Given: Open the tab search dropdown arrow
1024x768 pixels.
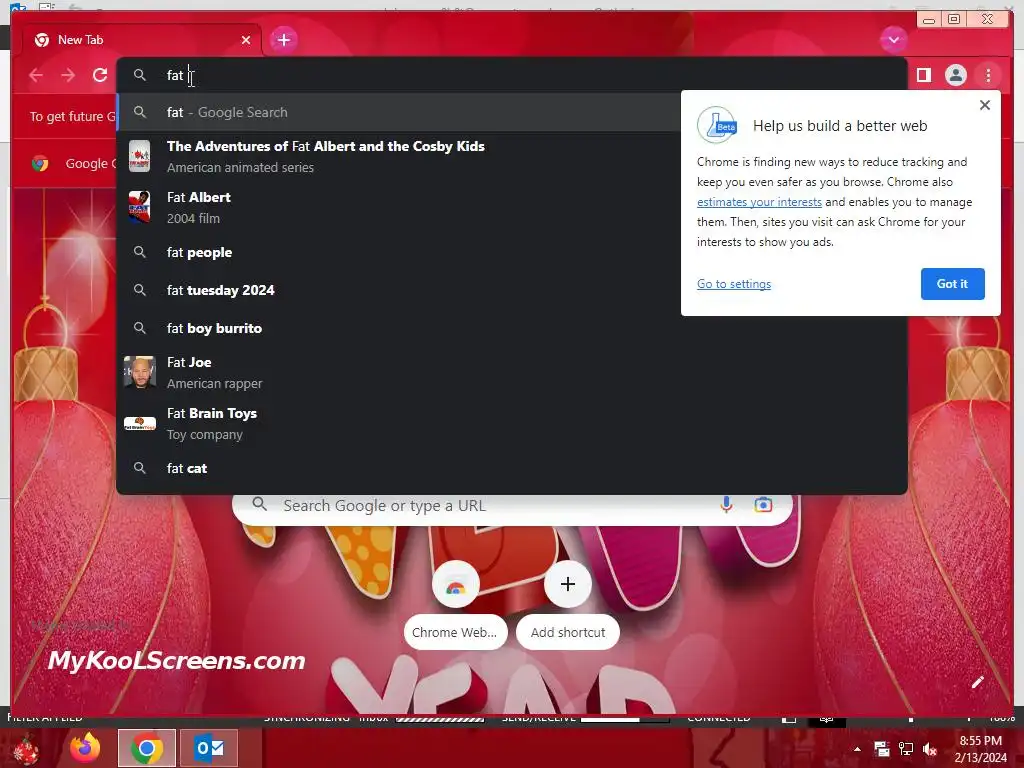Looking at the screenshot, I should 893,40.
